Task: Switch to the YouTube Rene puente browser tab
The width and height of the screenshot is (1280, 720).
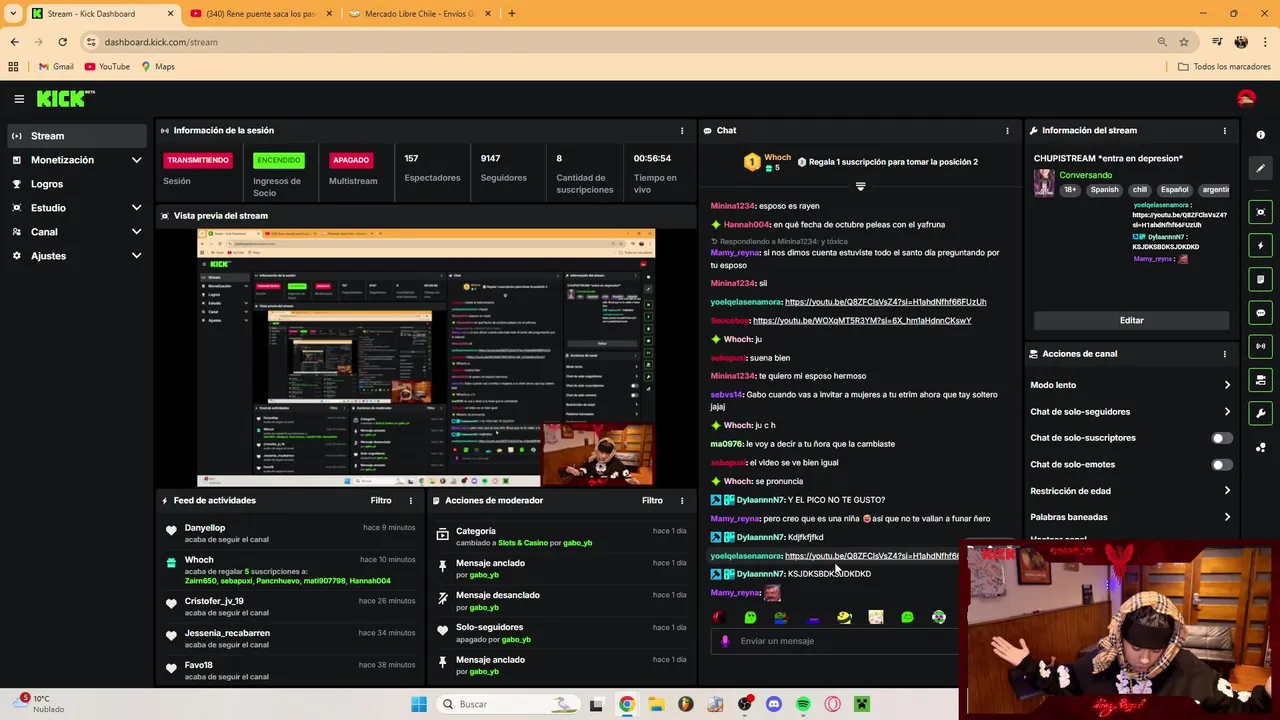Action: pos(259,14)
